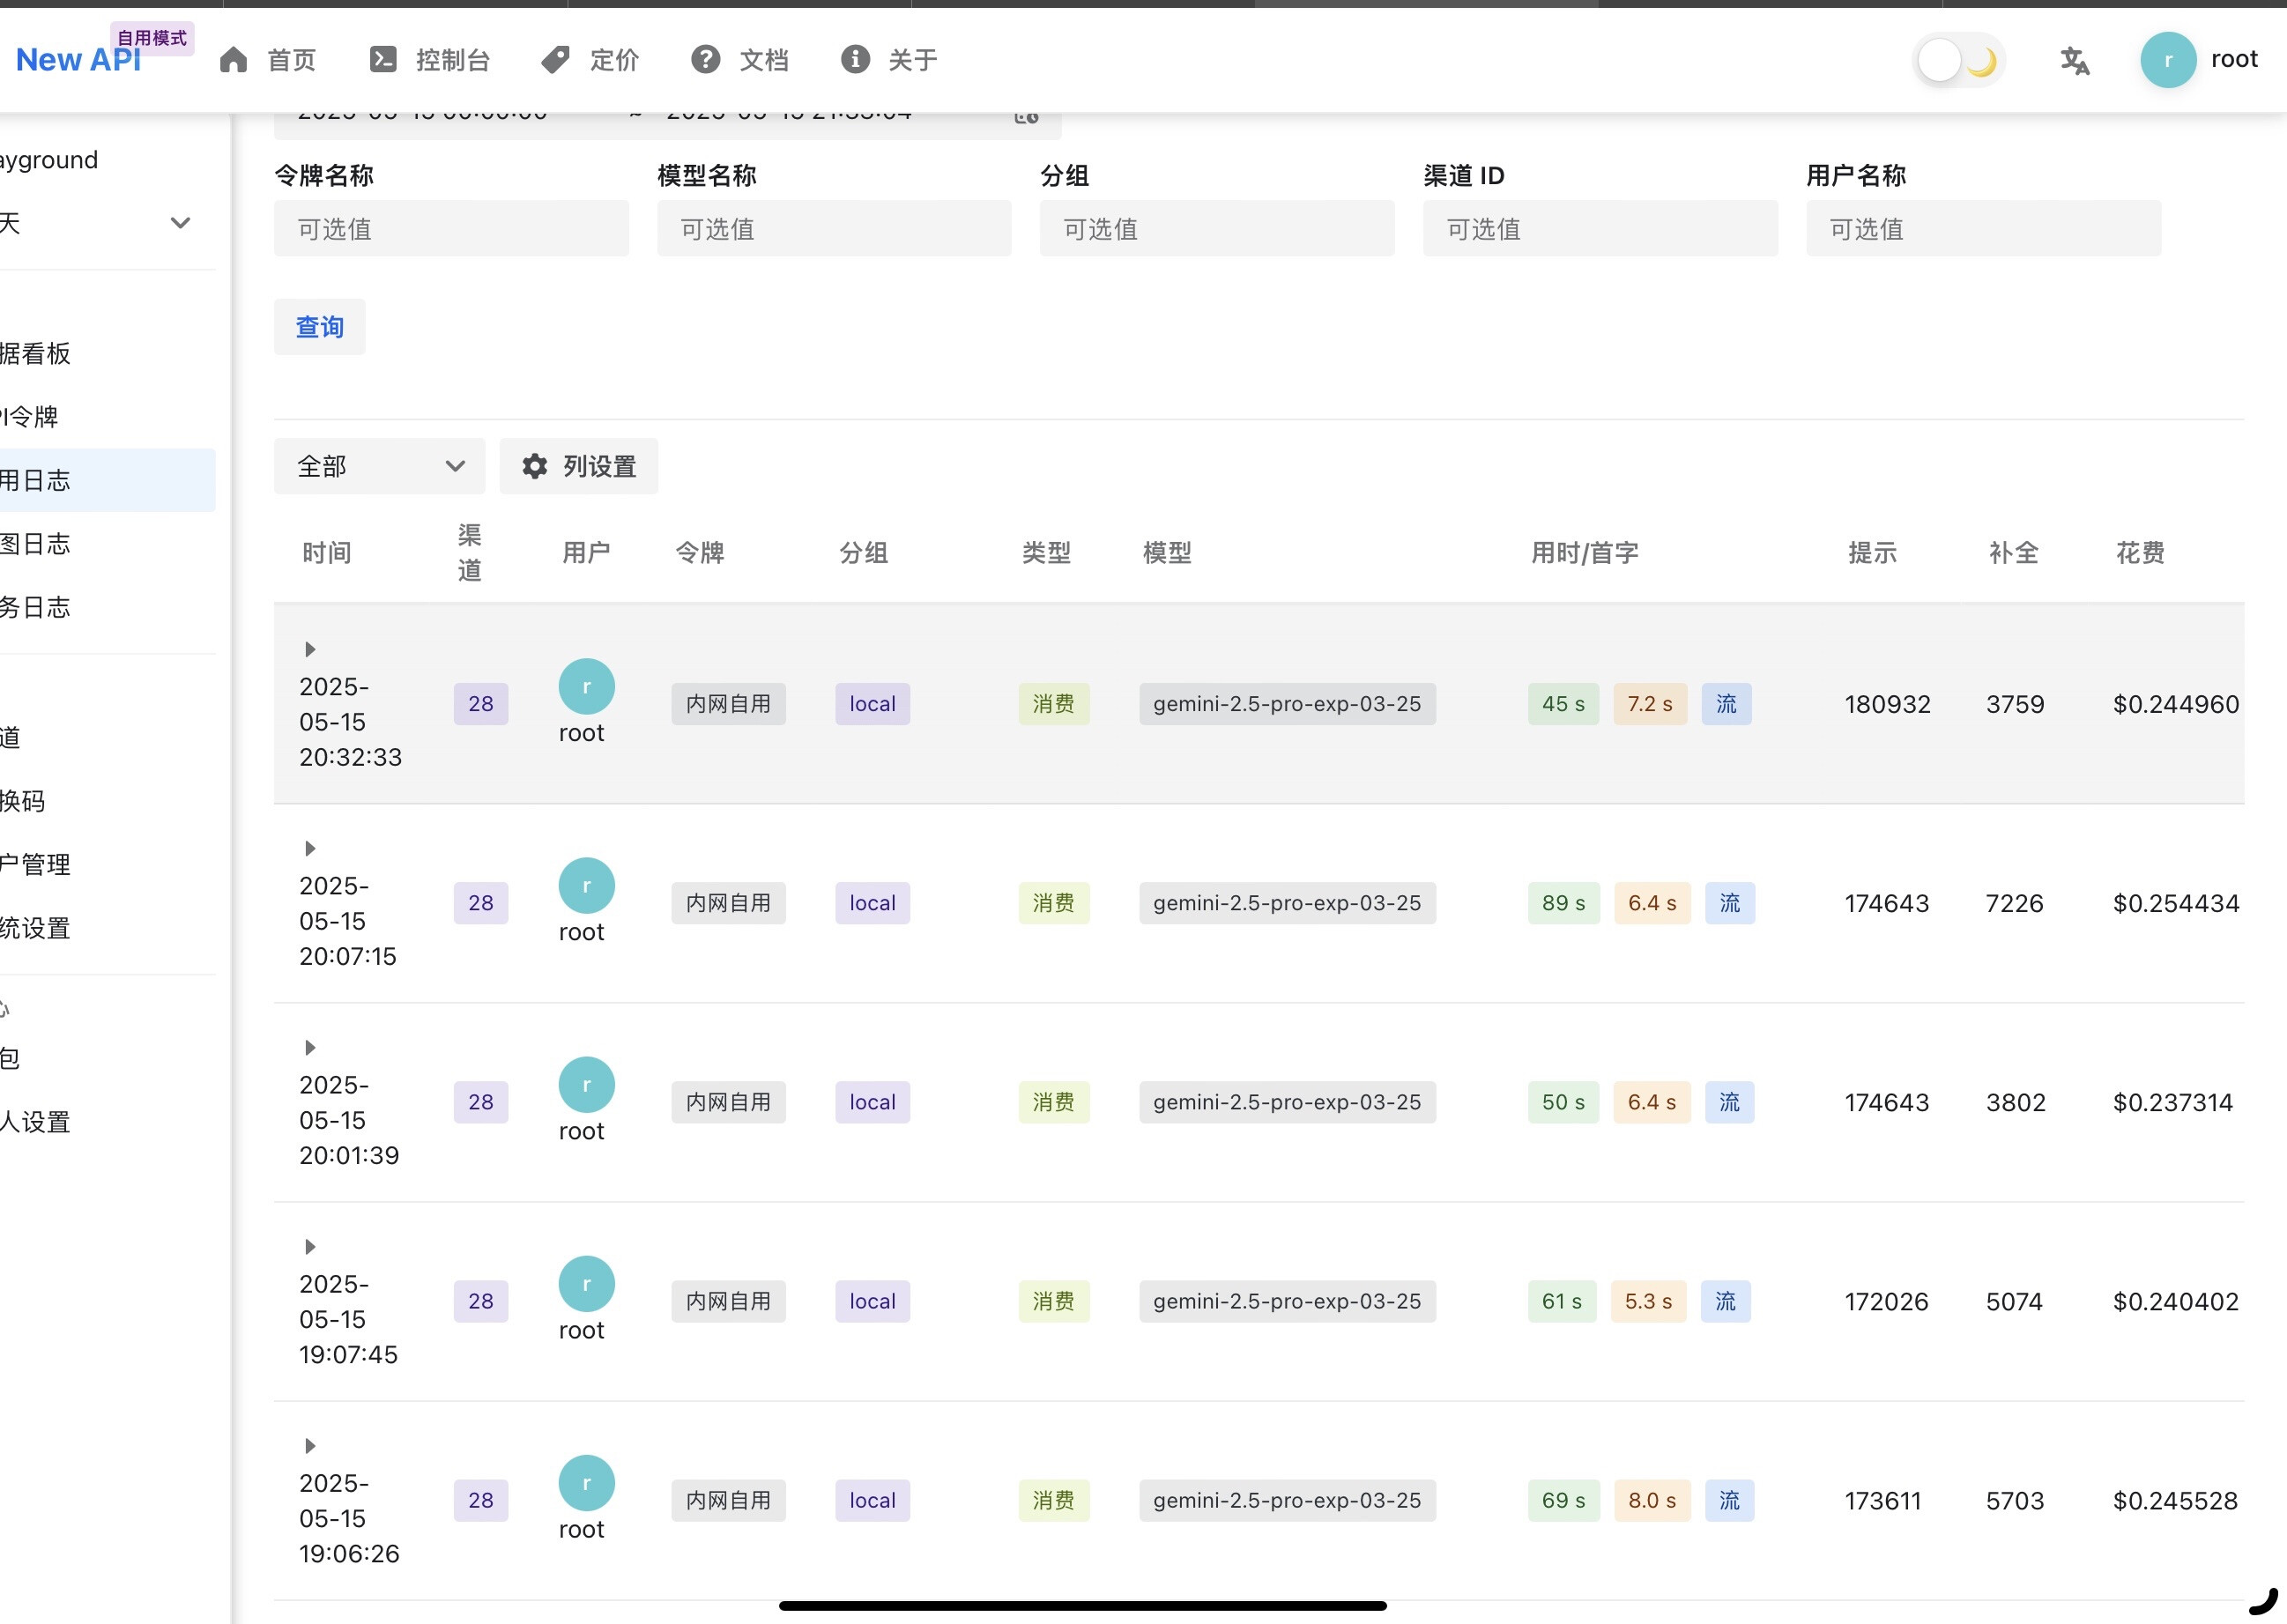Click the gemini-2.5-pro-exp-03-25 tag in first row
This screenshot has width=2287, height=1624.
[x=1286, y=704]
